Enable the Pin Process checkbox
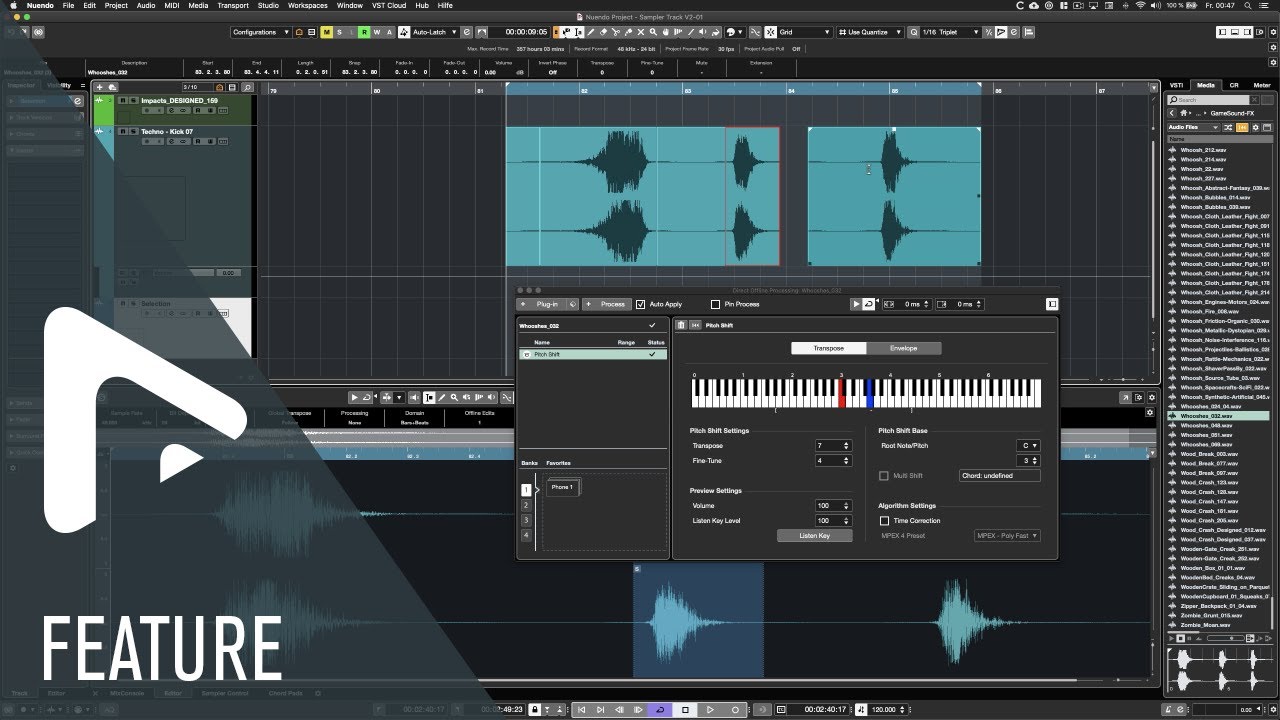Viewport: 1280px width, 720px height. pos(715,304)
